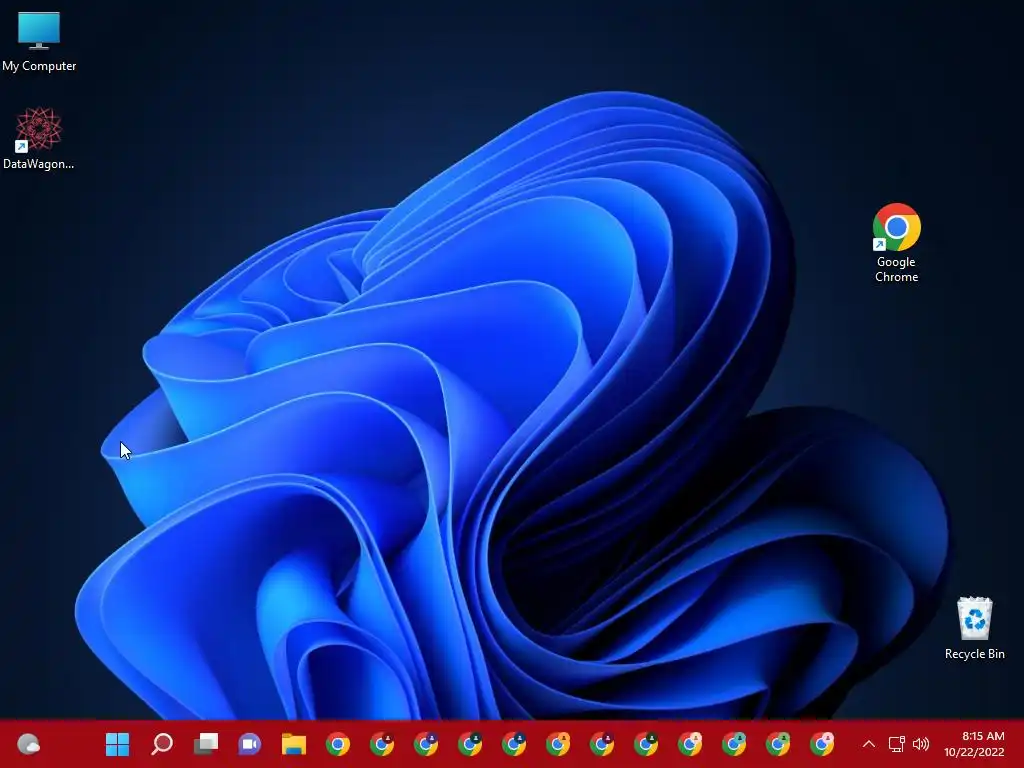1024x768 pixels.
Task: Open taskbar Chrome with yellow profile badge
Action: pyautogui.click(x=558, y=744)
